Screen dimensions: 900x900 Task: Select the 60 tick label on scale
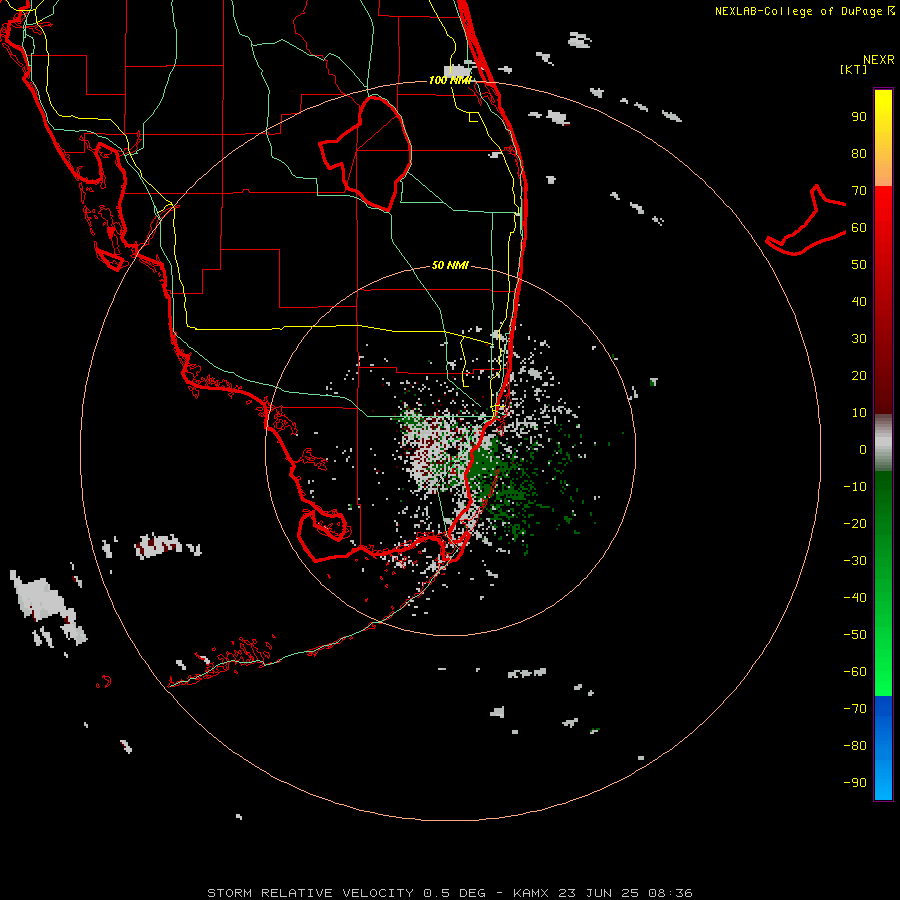click(x=859, y=228)
